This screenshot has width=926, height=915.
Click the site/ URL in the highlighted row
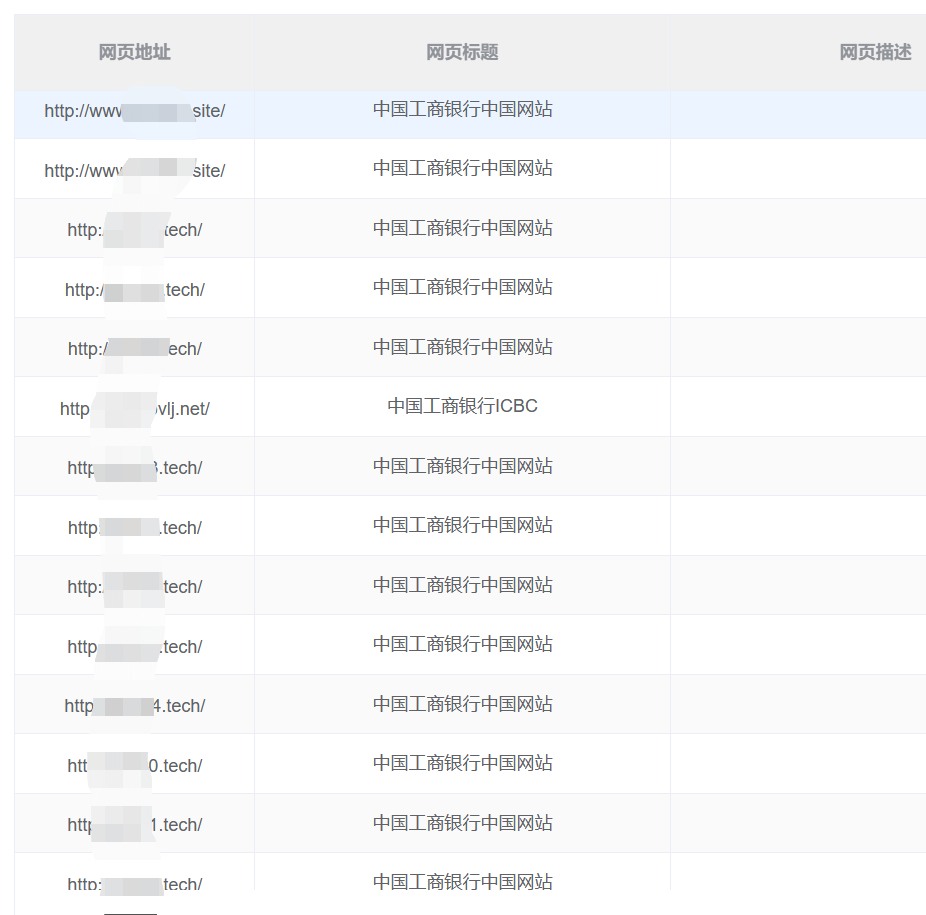coord(135,111)
